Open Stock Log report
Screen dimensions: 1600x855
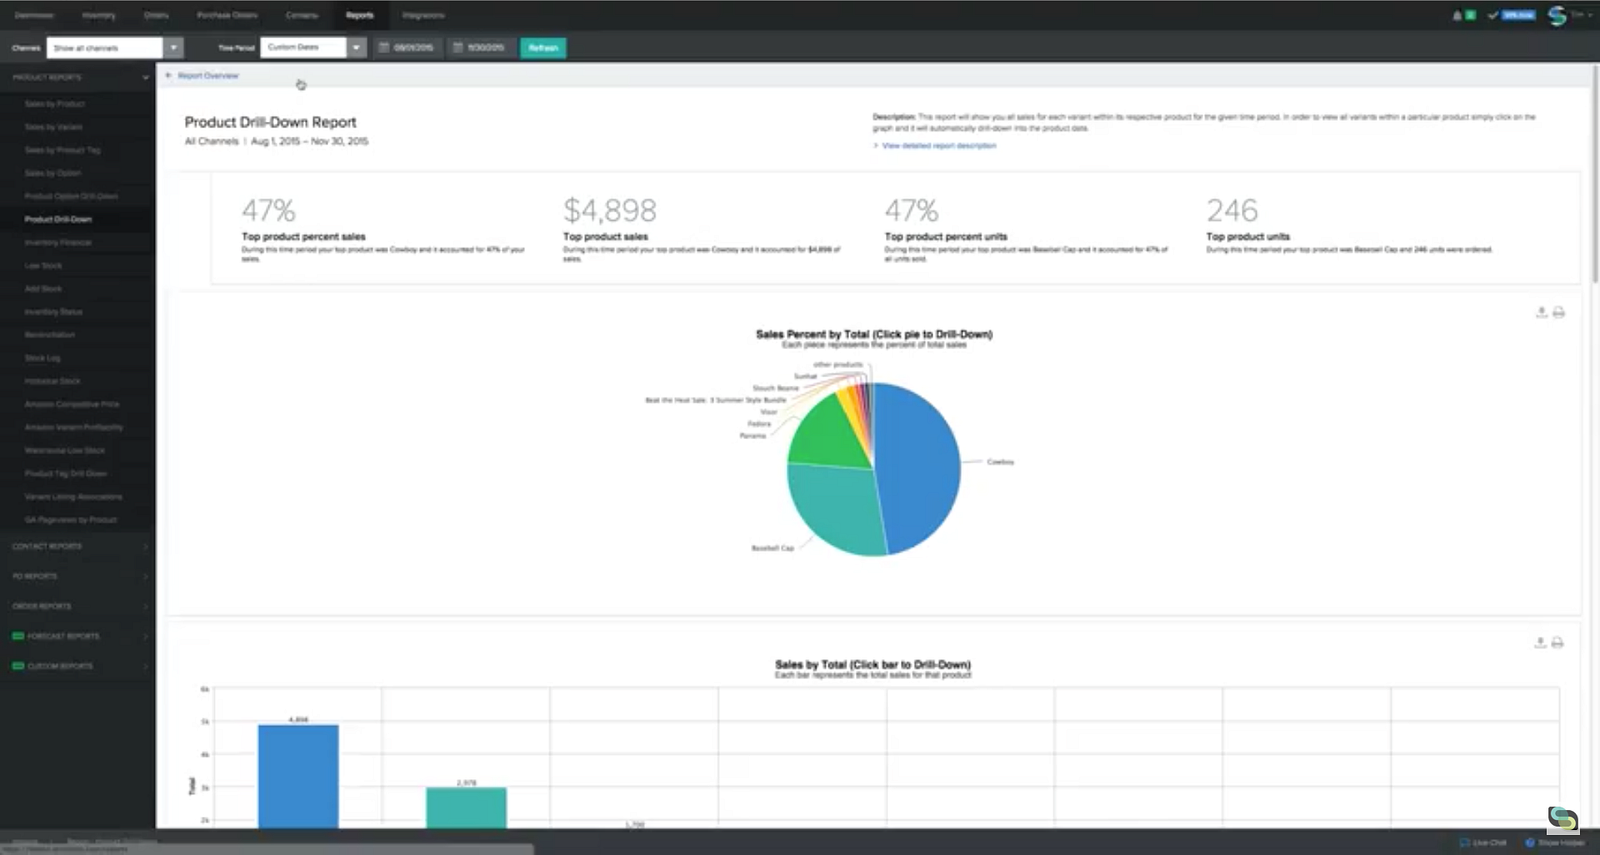42,357
